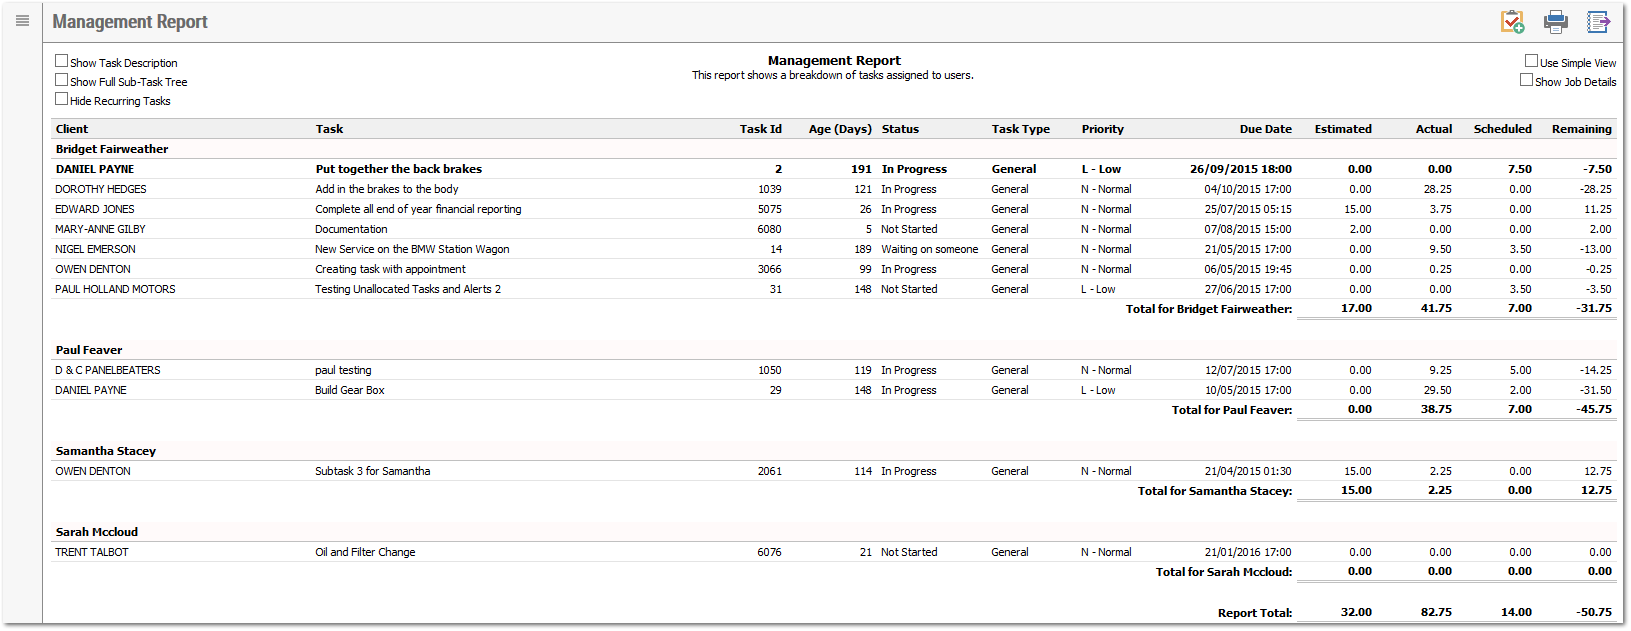
Task: Click the Remaining column header
Action: [1582, 129]
